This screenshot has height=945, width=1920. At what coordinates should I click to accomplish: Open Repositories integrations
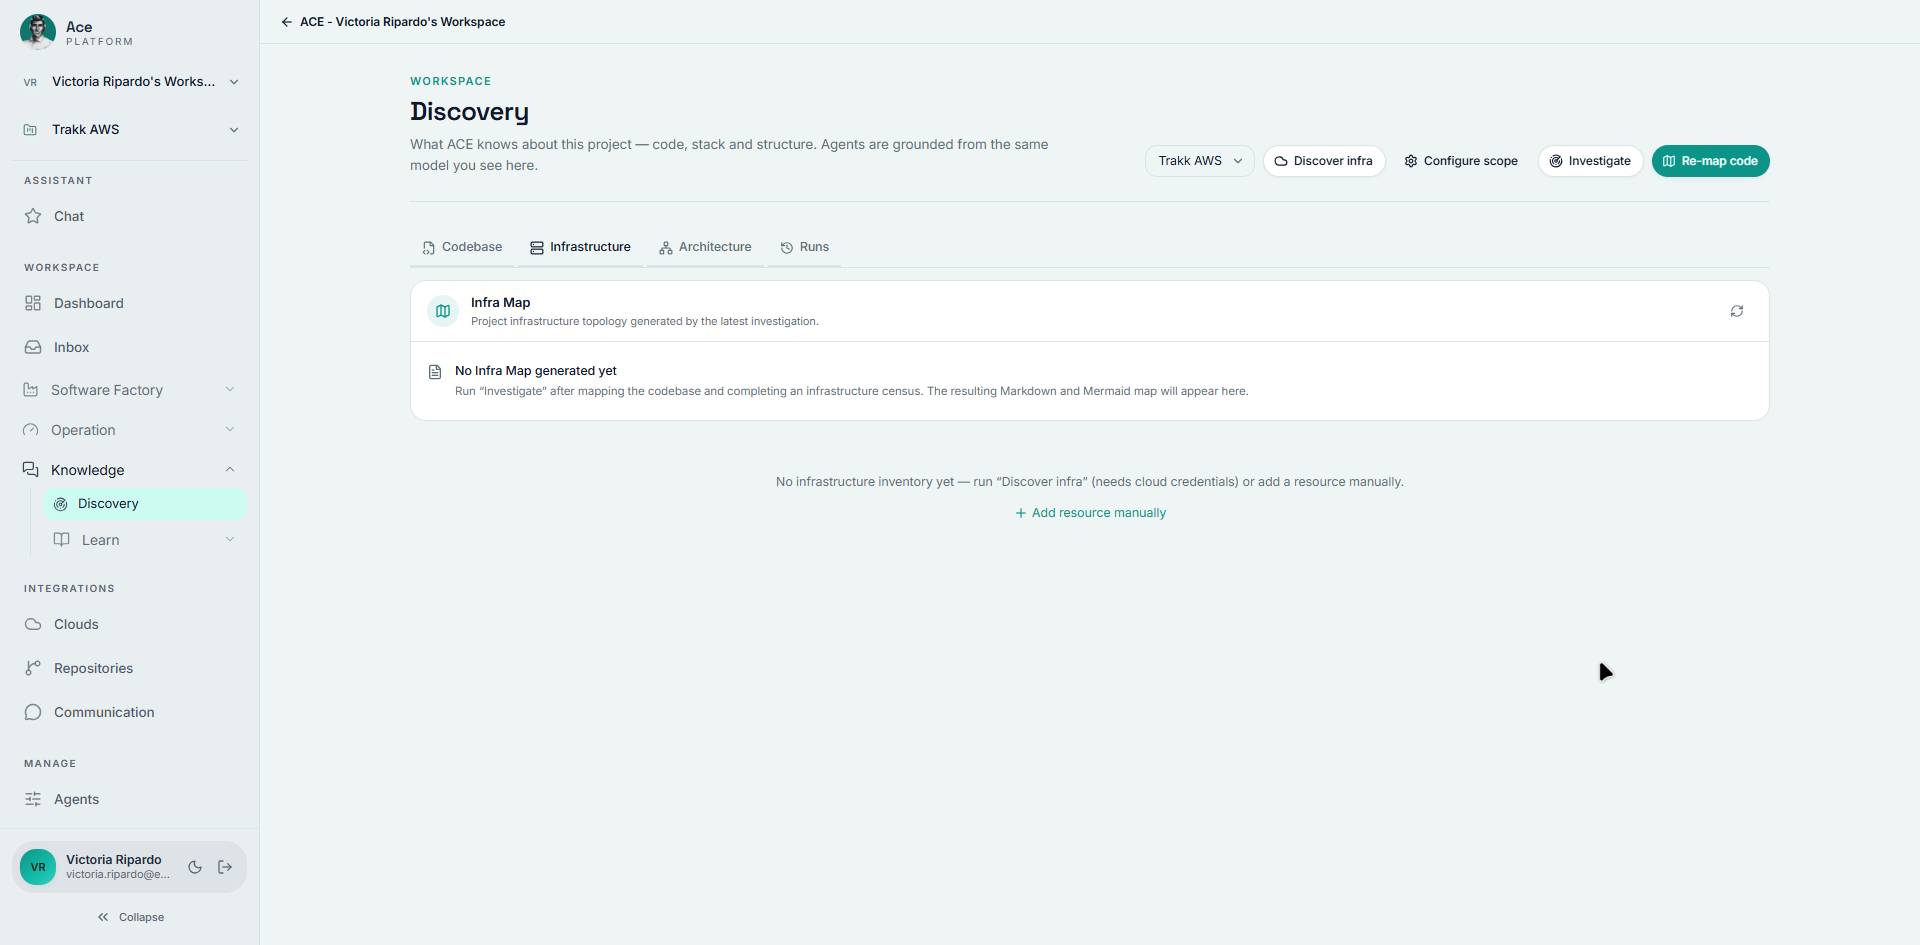point(130,668)
